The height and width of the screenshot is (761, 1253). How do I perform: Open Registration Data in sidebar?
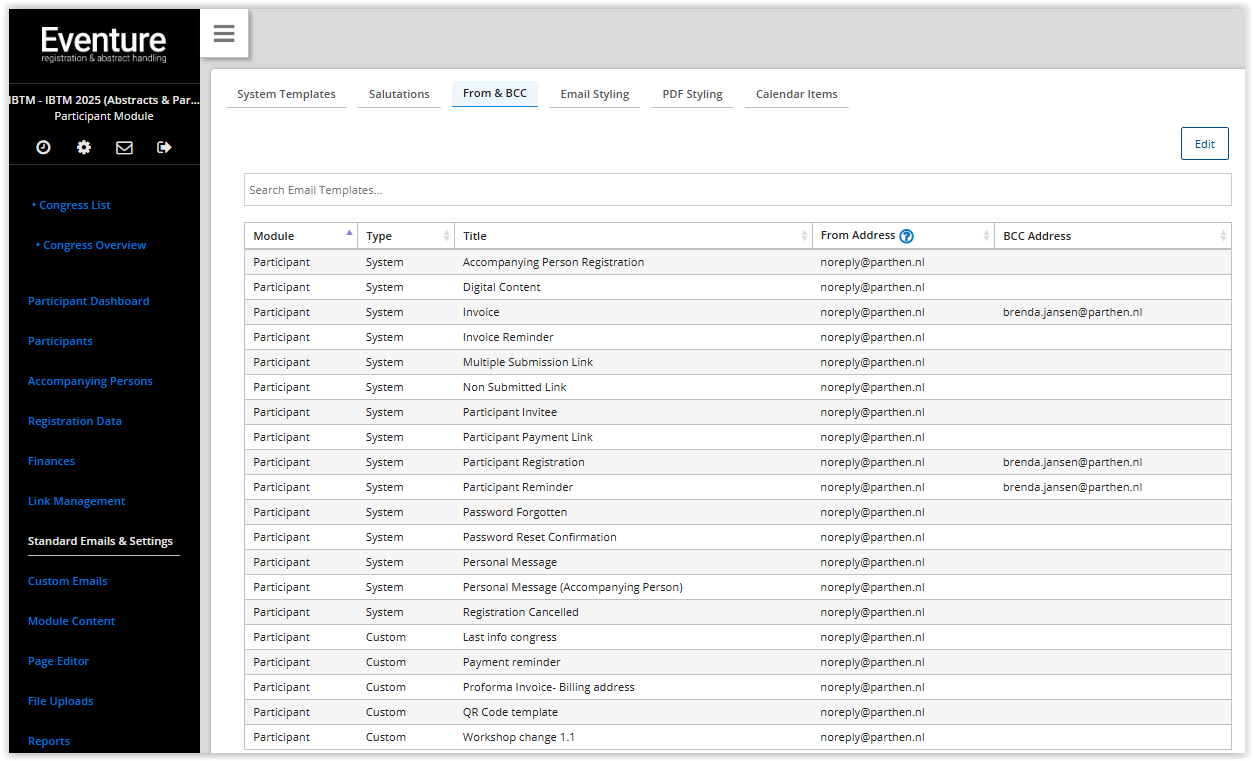pyautogui.click(x=75, y=421)
